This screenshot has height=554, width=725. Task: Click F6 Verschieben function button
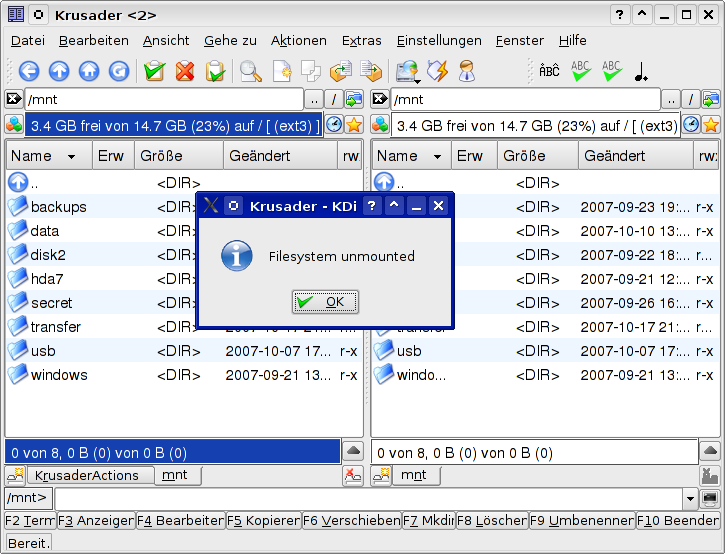coord(351,521)
